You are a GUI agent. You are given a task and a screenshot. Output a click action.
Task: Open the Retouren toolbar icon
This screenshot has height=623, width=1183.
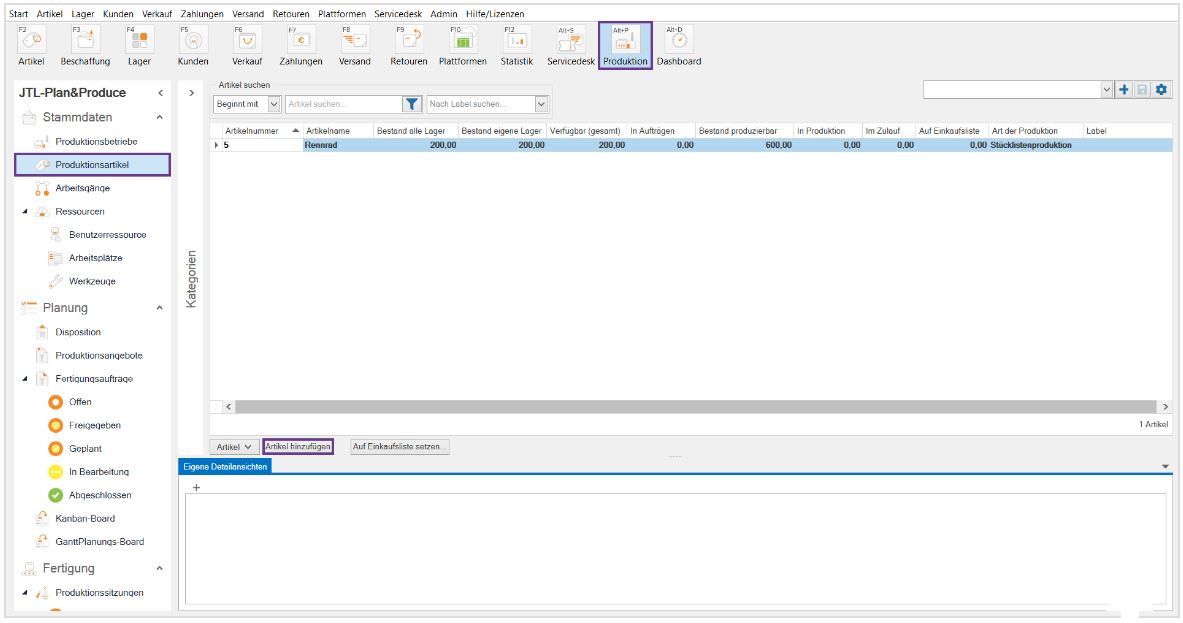pos(409,45)
